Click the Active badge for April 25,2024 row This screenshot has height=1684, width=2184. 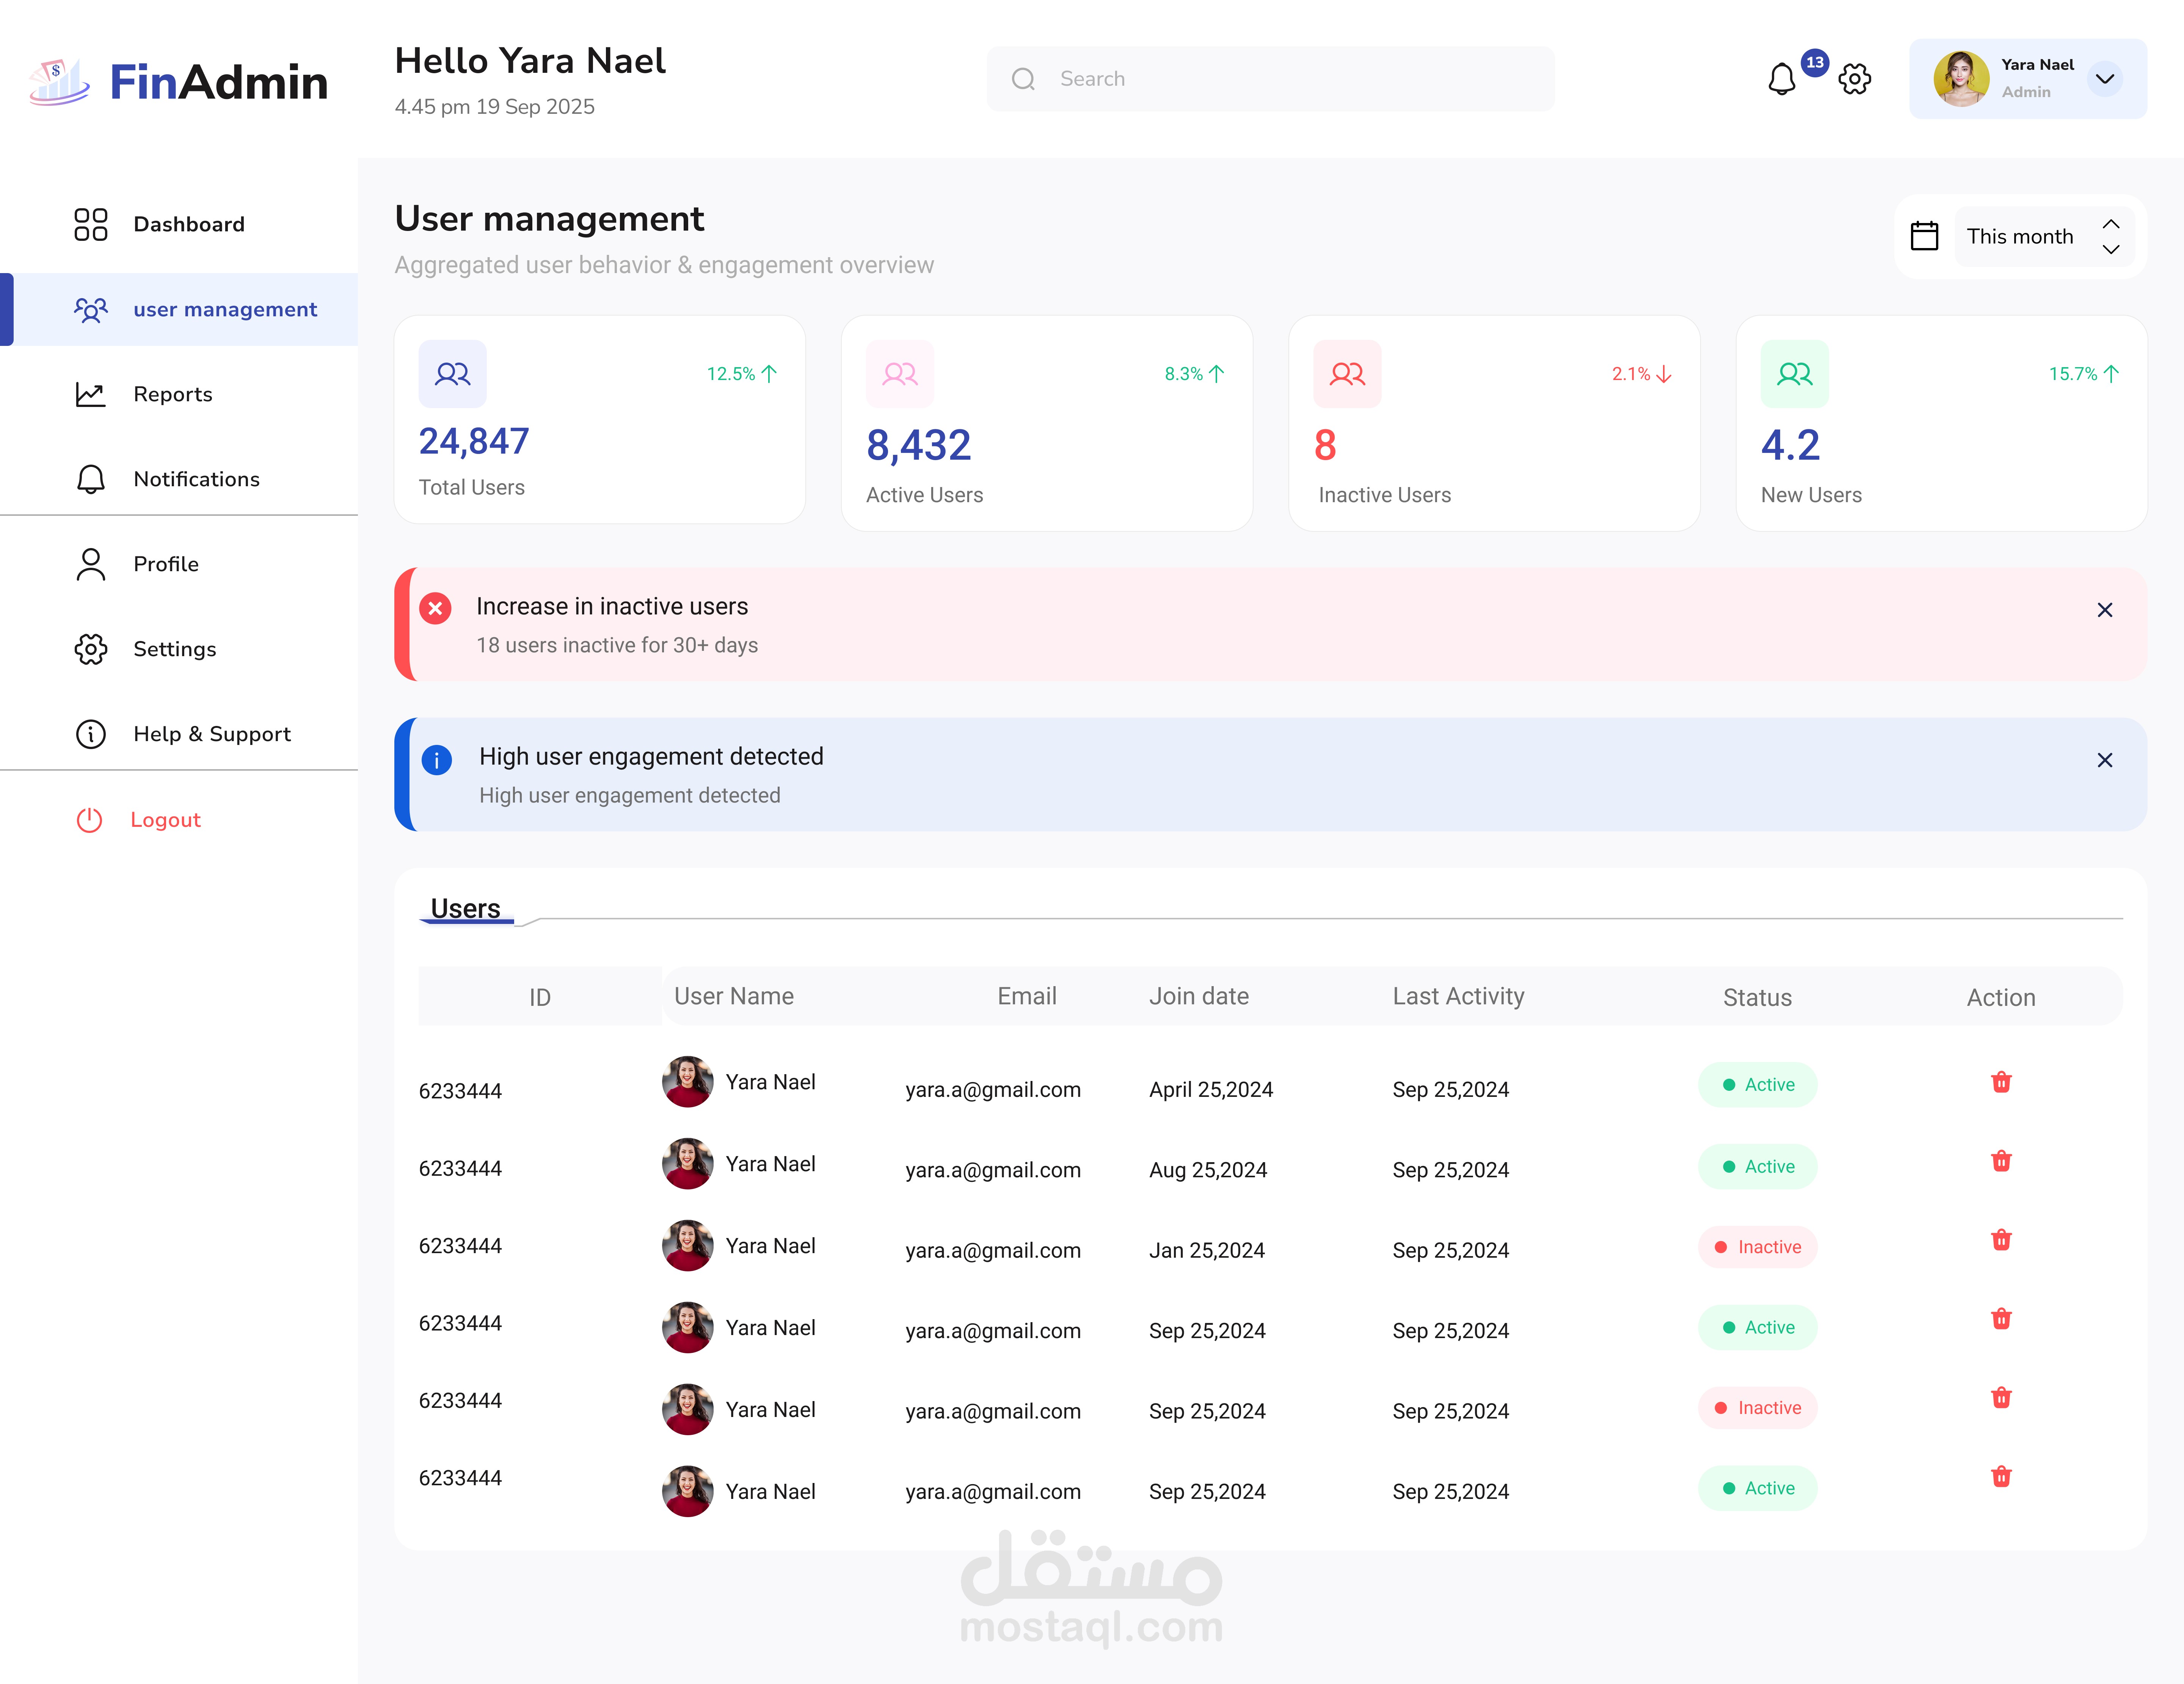pyautogui.click(x=1757, y=1085)
